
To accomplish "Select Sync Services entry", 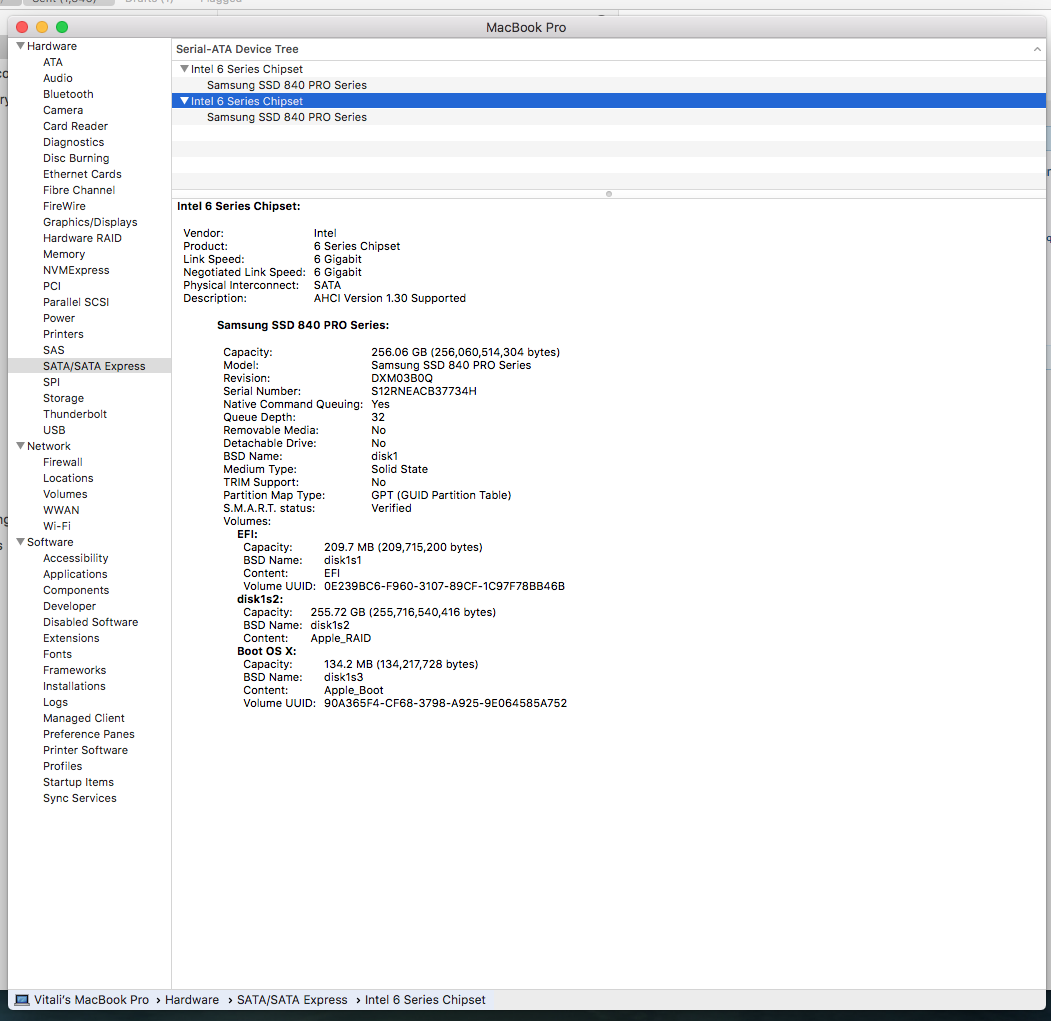I will (x=80, y=798).
